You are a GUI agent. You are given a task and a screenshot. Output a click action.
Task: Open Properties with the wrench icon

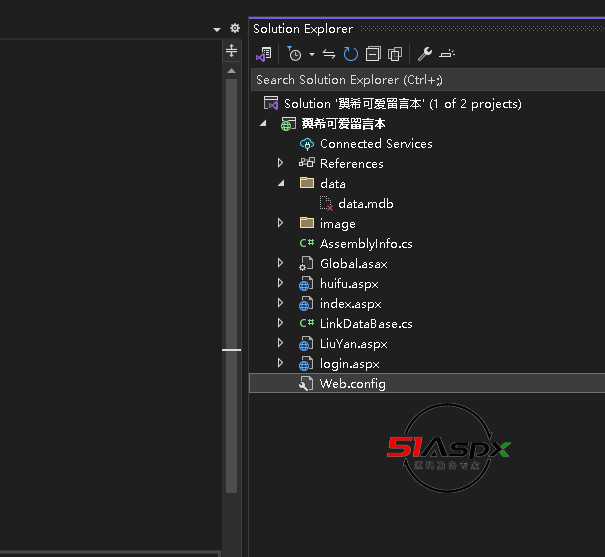pos(424,54)
